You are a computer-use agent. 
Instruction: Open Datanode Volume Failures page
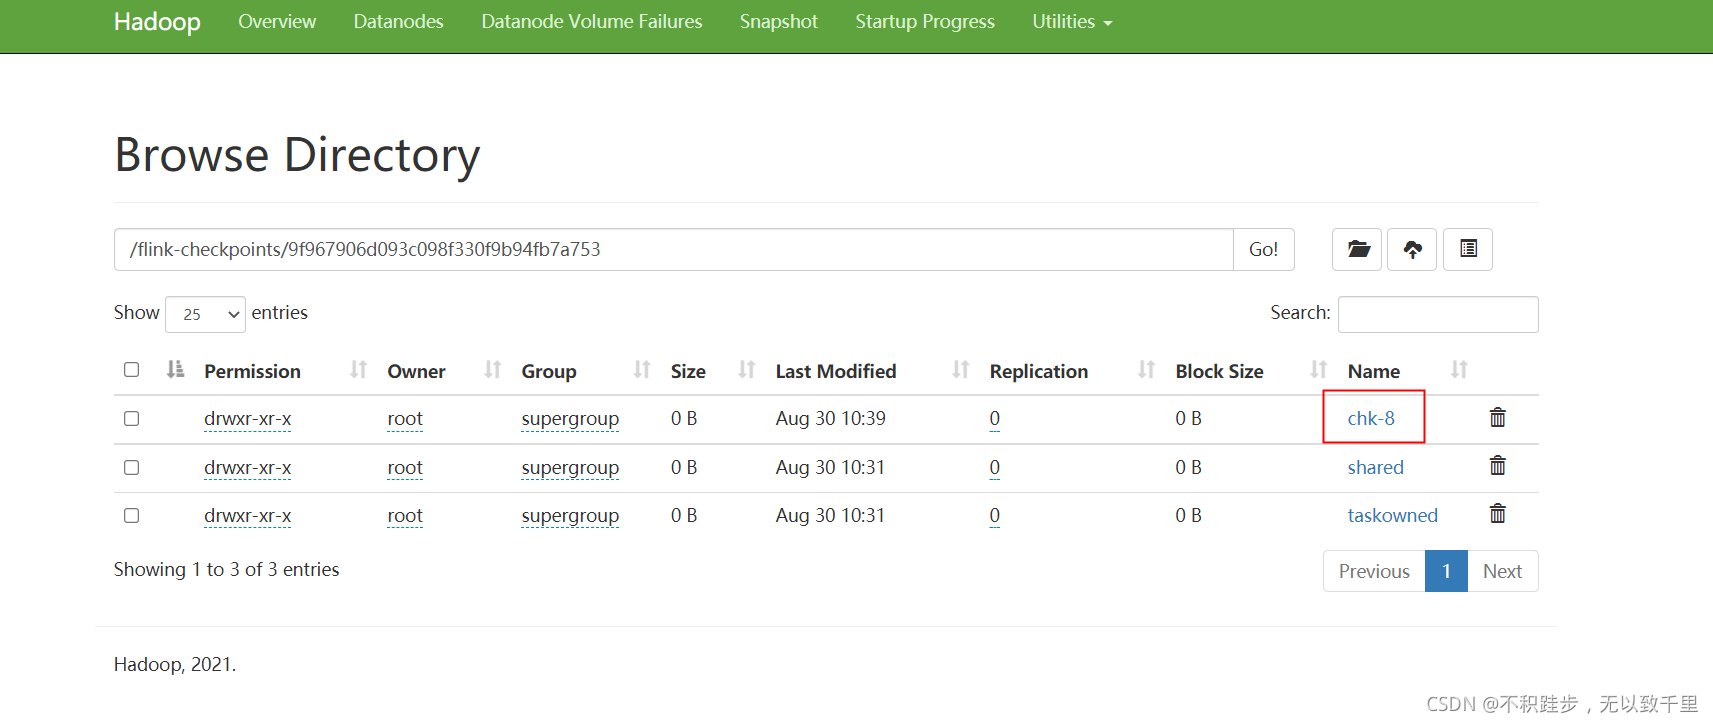click(592, 21)
